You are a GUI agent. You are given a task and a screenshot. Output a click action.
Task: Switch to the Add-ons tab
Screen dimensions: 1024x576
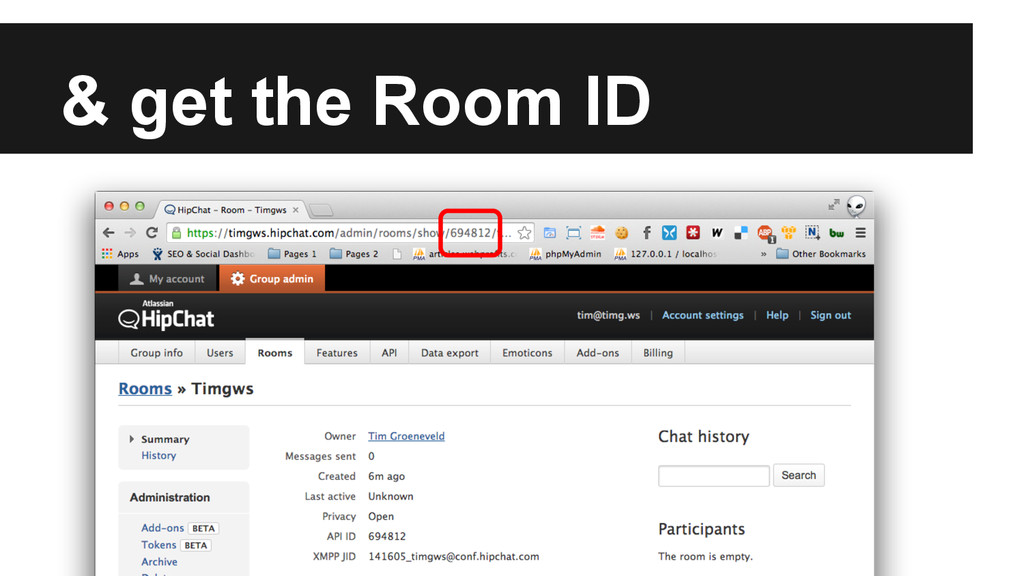pyautogui.click(x=598, y=353)
